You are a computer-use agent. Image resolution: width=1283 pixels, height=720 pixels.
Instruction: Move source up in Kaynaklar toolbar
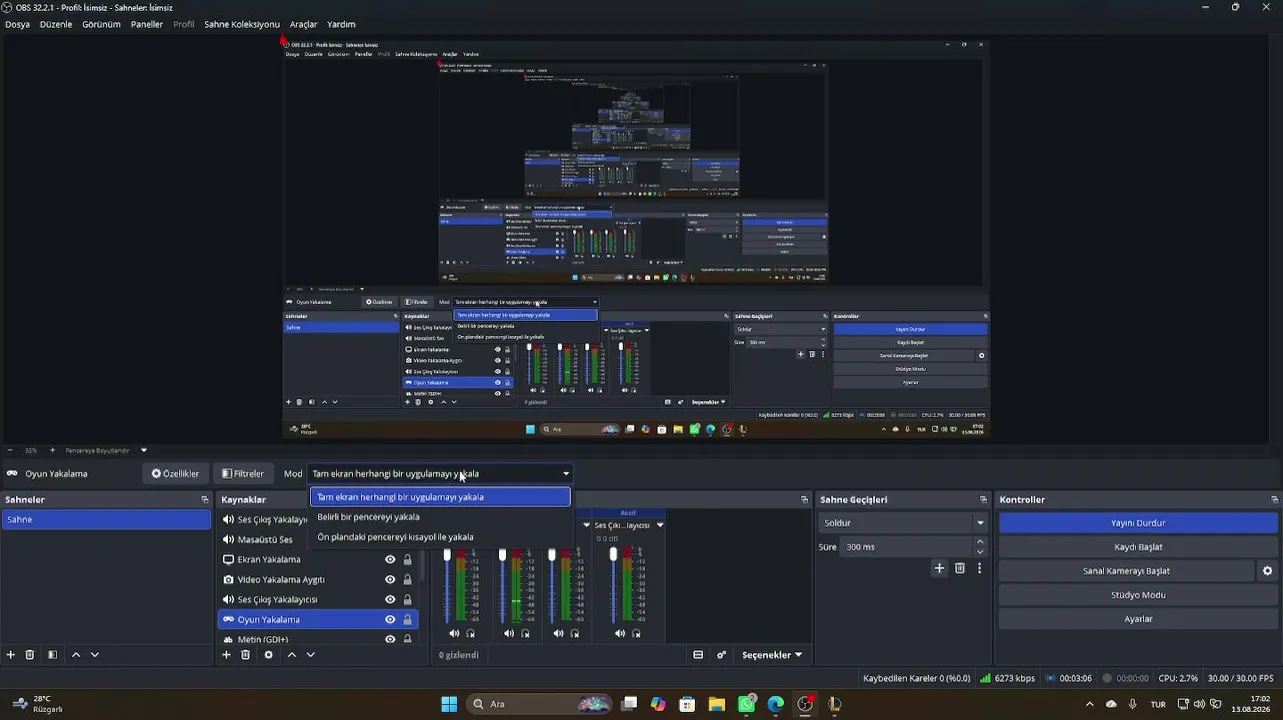pos(292,655)
